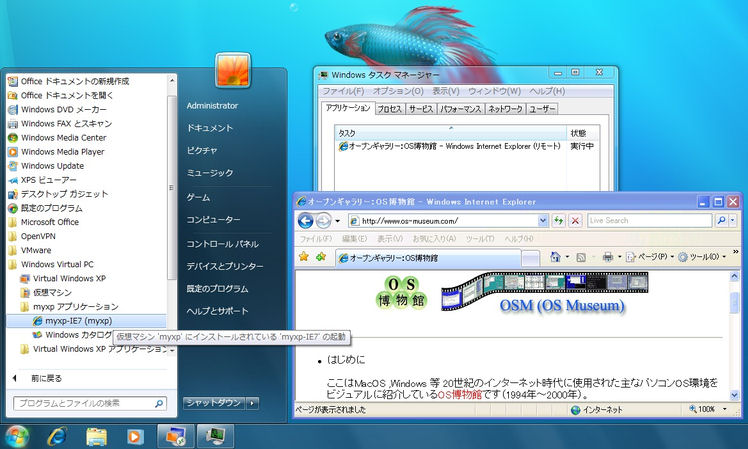This screenshot has width=748, height=449.
Task: Open the IE address bar dropdown
Action: 542,220
